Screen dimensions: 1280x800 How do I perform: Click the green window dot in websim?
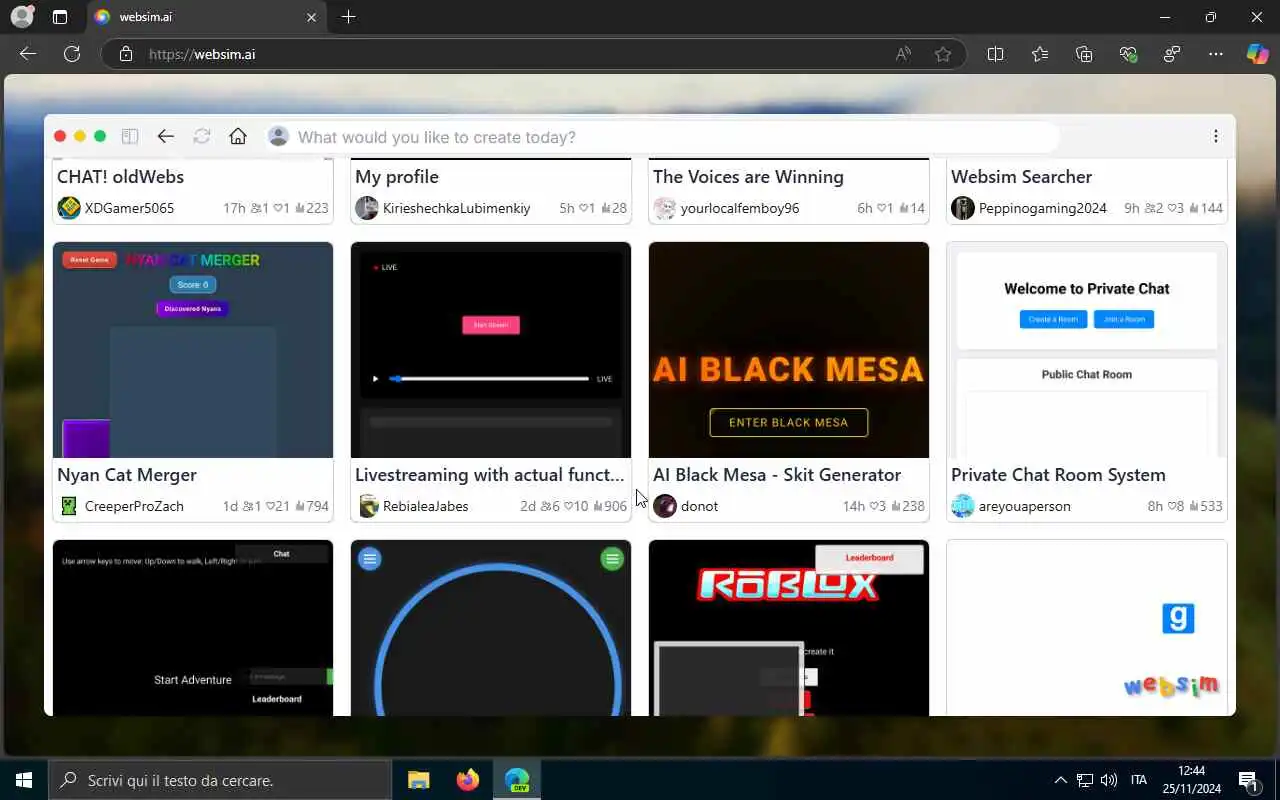coord(100,137)
